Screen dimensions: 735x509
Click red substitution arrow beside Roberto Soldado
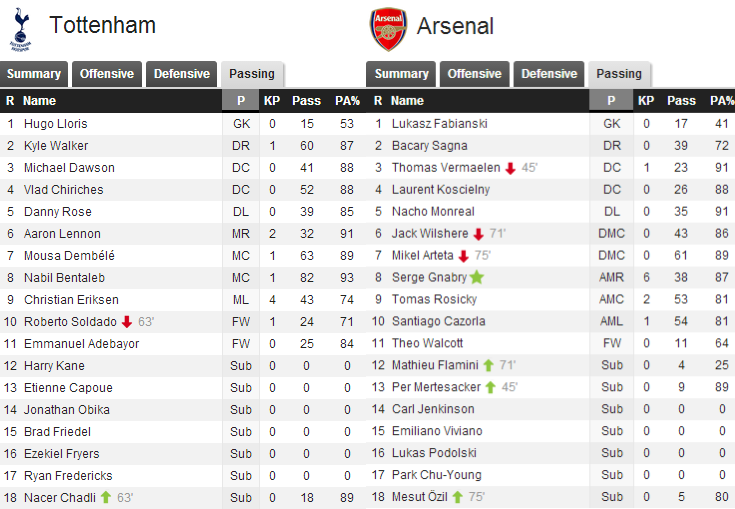tap(127, 322)
